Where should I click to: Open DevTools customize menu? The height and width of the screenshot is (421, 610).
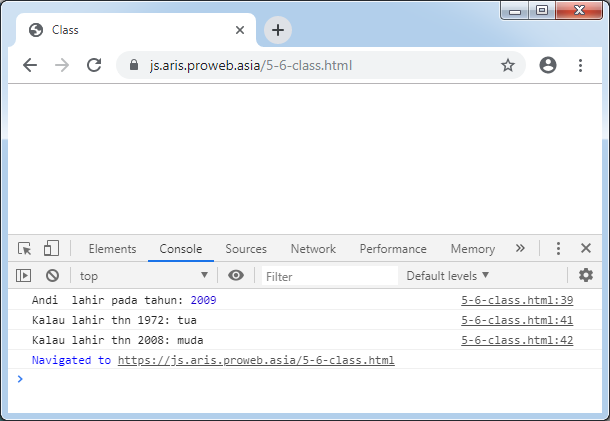point(558,248)
